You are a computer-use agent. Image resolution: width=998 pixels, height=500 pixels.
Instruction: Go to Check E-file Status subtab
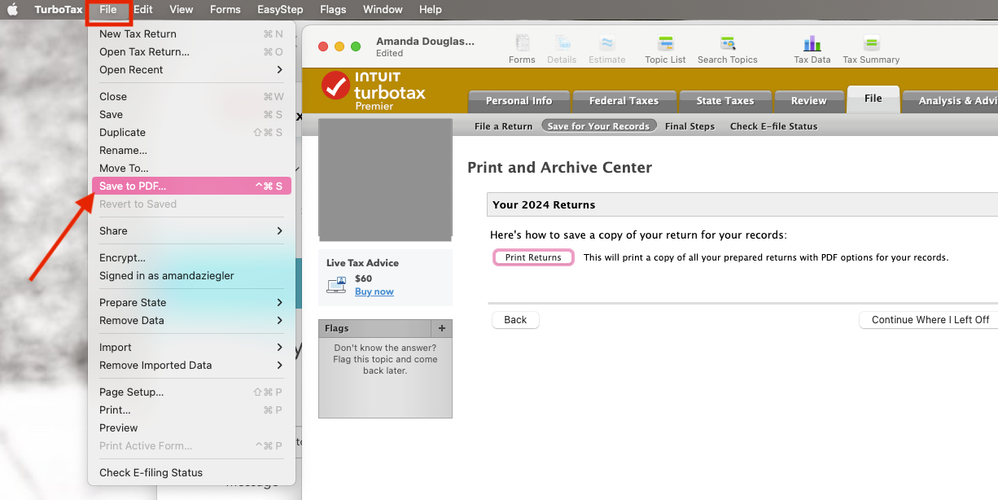tap(773, 126)
